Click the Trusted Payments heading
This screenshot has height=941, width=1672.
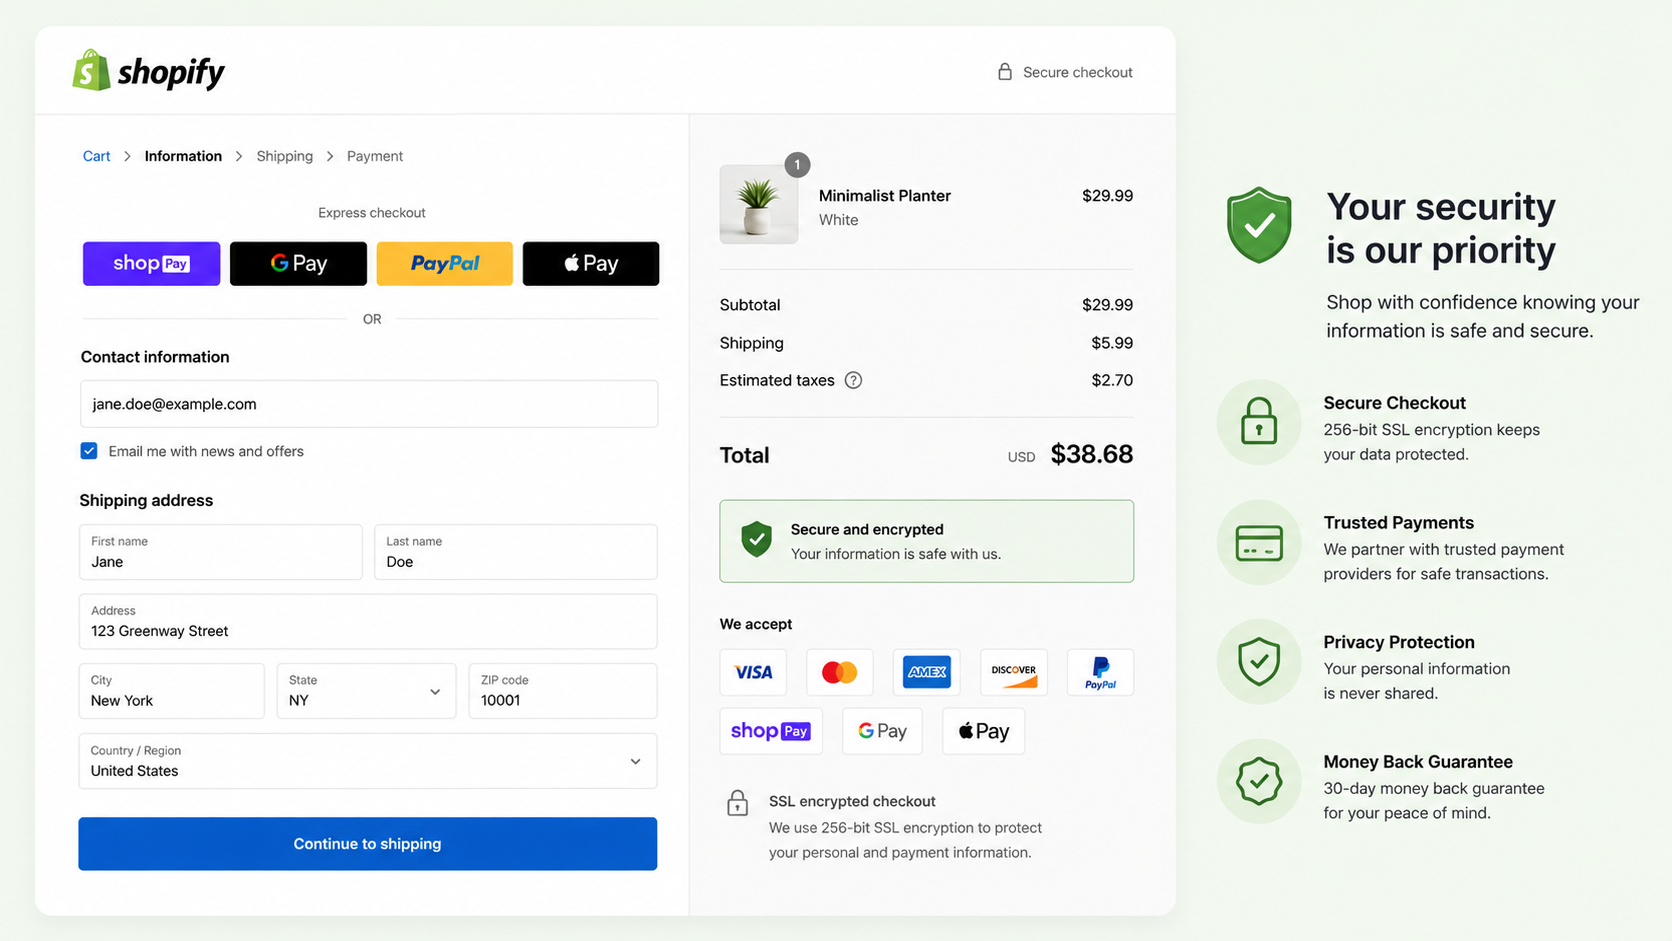pyautogui.click(x=1399, y=523)
